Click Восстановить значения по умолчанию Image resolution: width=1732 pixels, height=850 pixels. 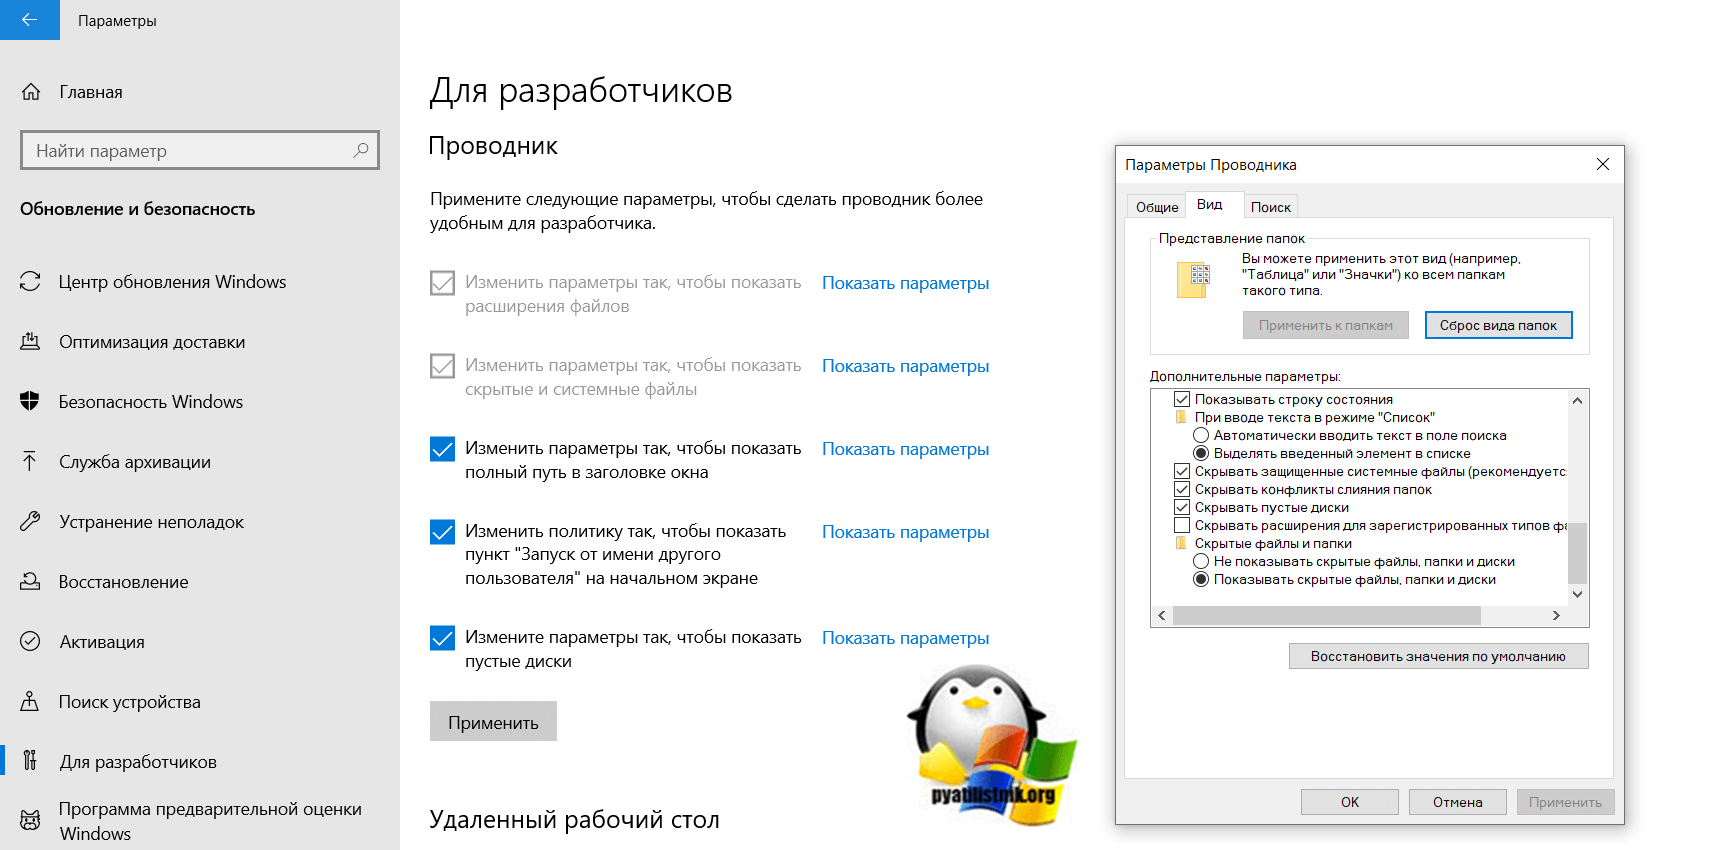tap(1438, 656)
